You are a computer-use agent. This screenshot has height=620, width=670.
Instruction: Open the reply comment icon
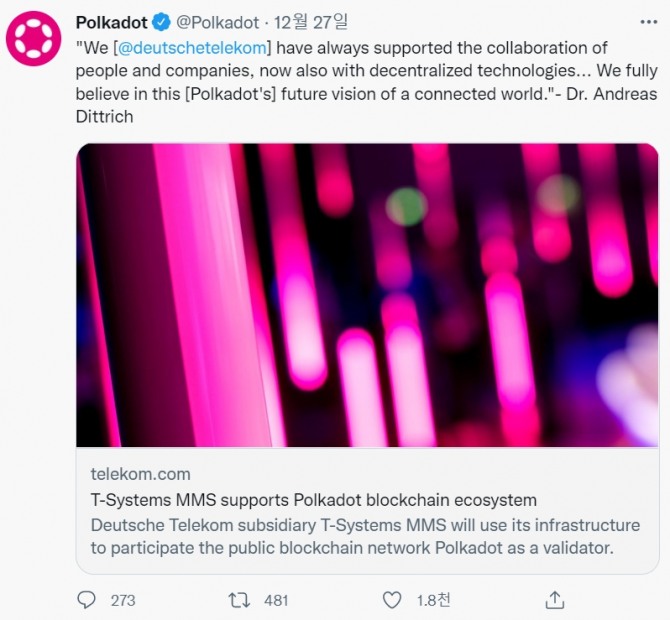[x=87, y=600]
